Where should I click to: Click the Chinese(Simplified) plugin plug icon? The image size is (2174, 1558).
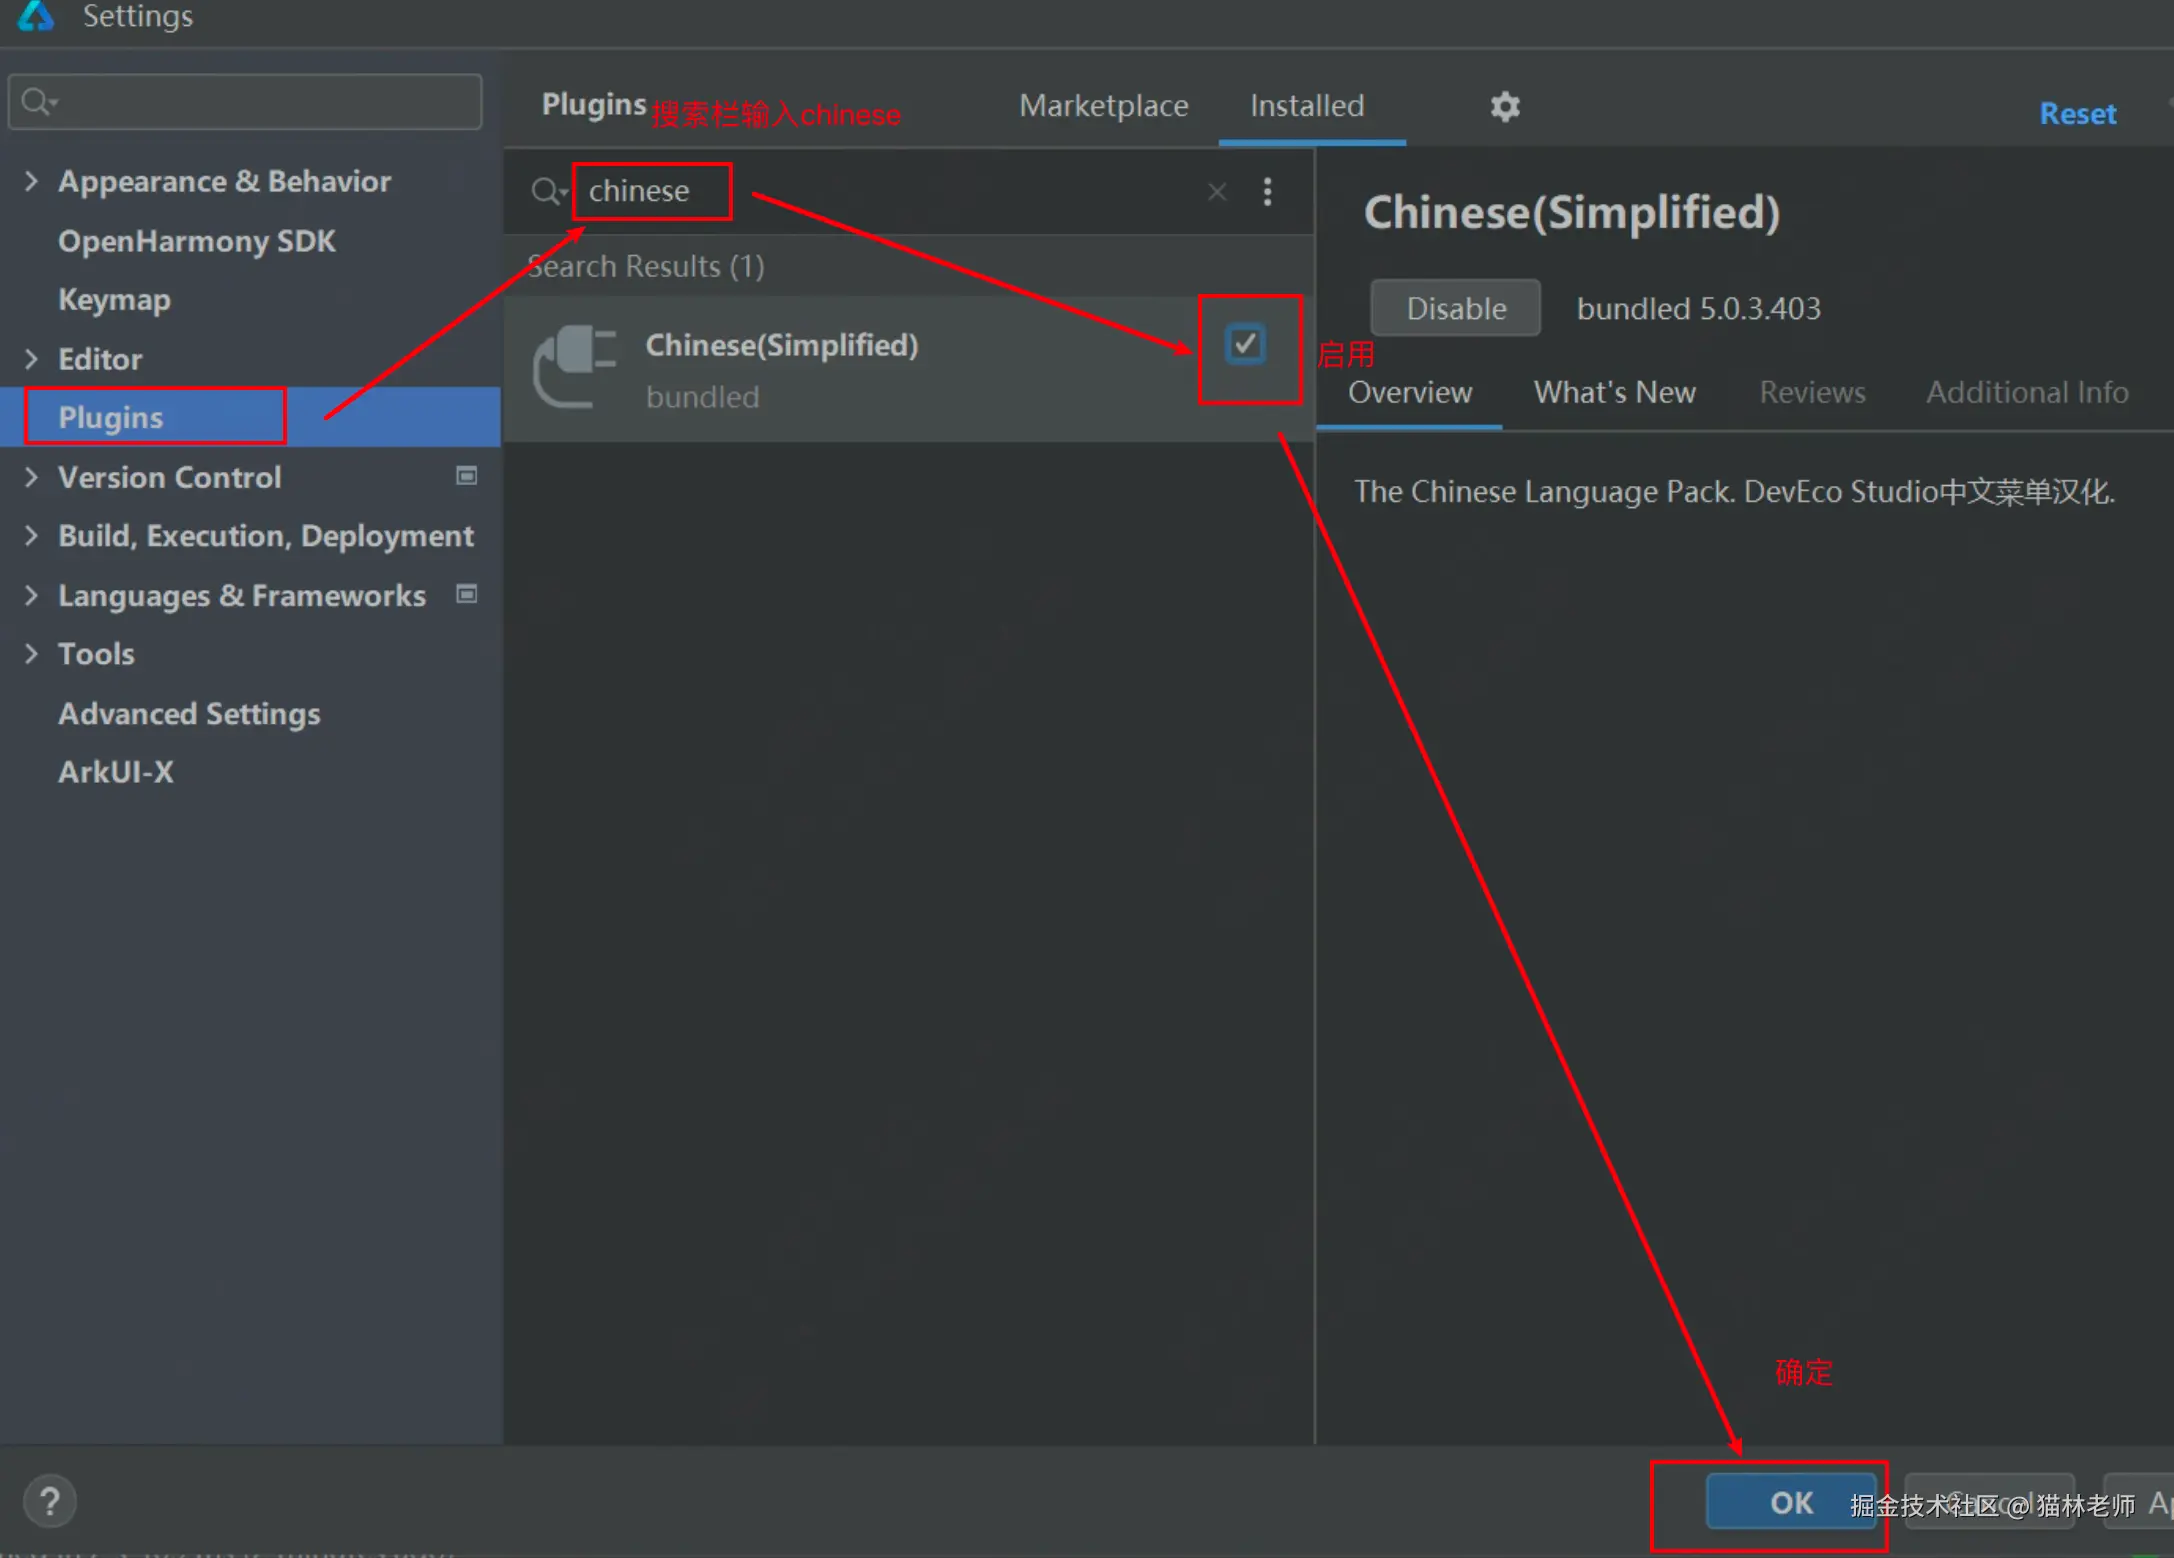click(x=575, y=367)
